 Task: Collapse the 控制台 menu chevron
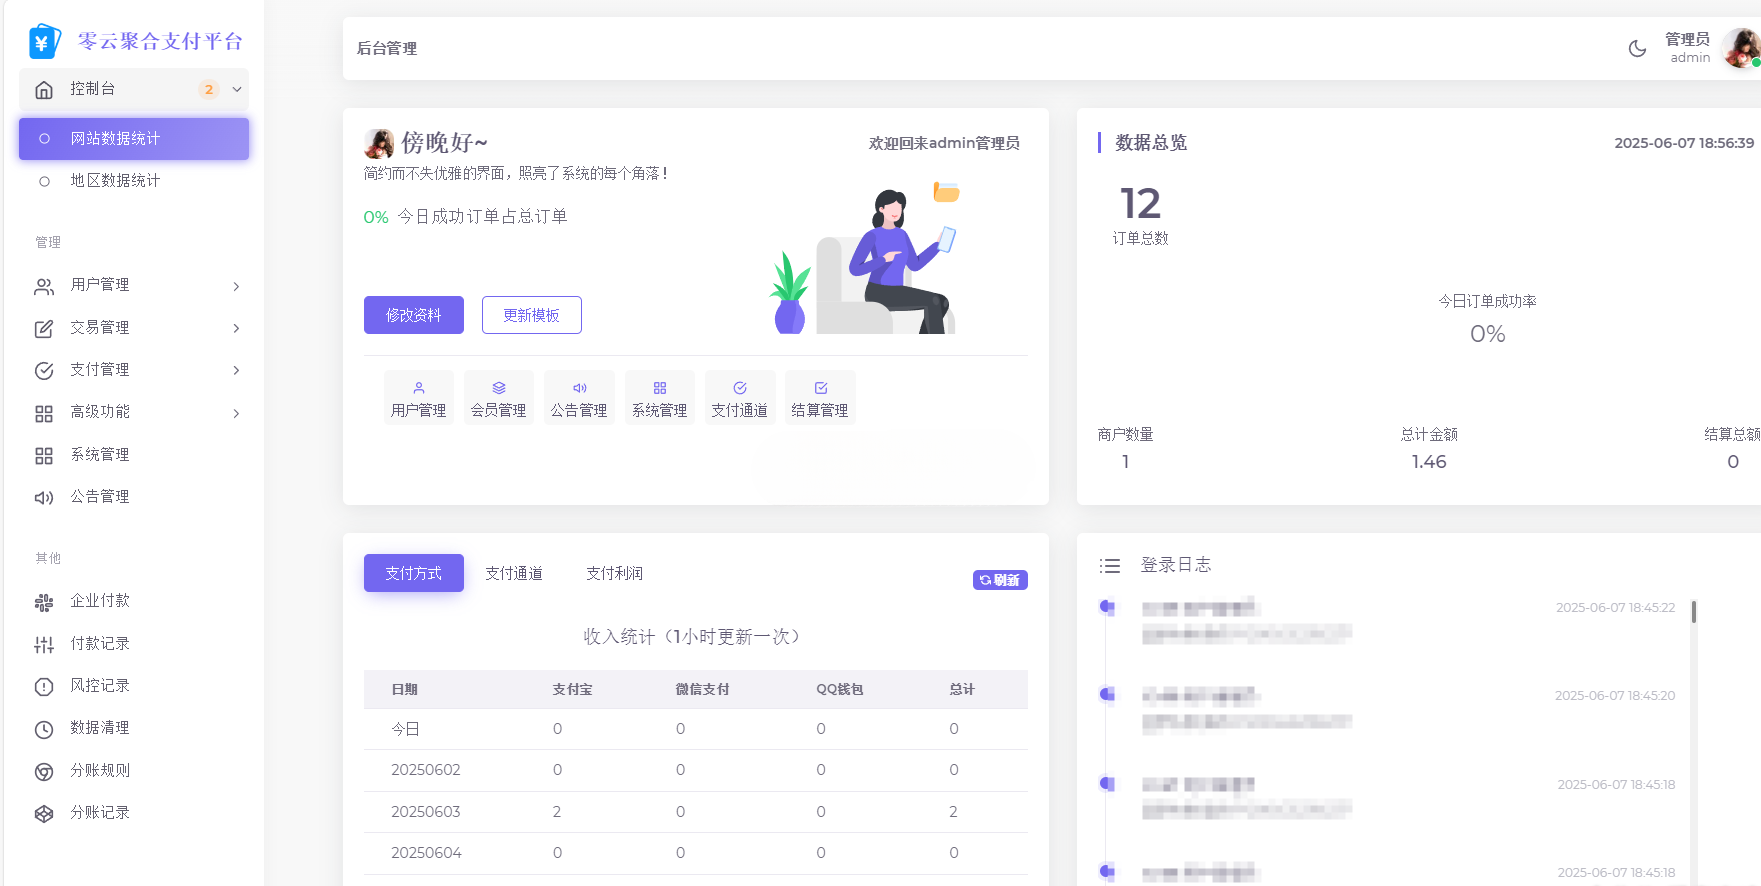[237, 89]
